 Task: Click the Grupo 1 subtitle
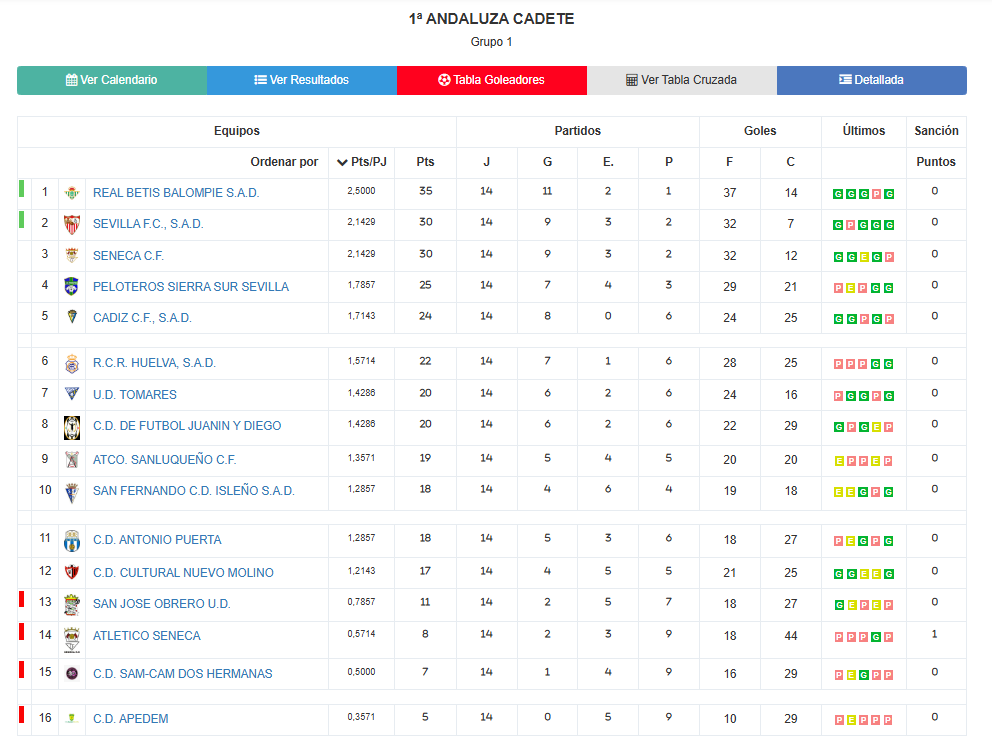click(x=492, y=42)
